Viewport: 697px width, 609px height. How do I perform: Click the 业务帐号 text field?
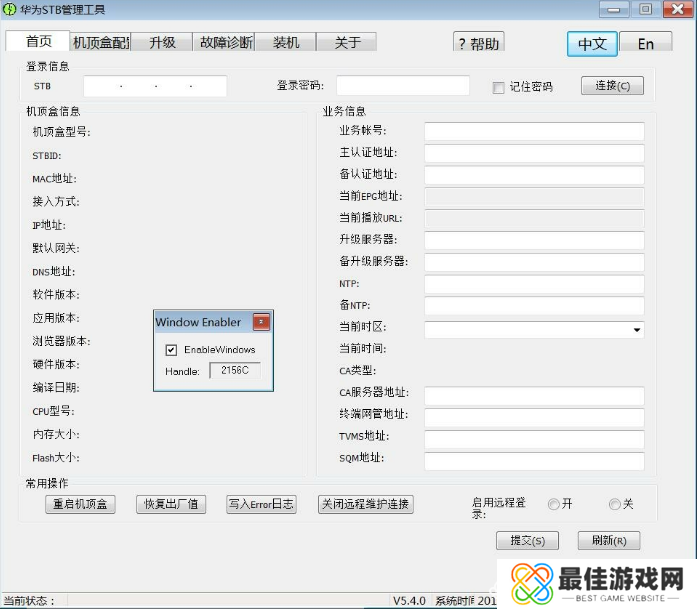point(534,131)
